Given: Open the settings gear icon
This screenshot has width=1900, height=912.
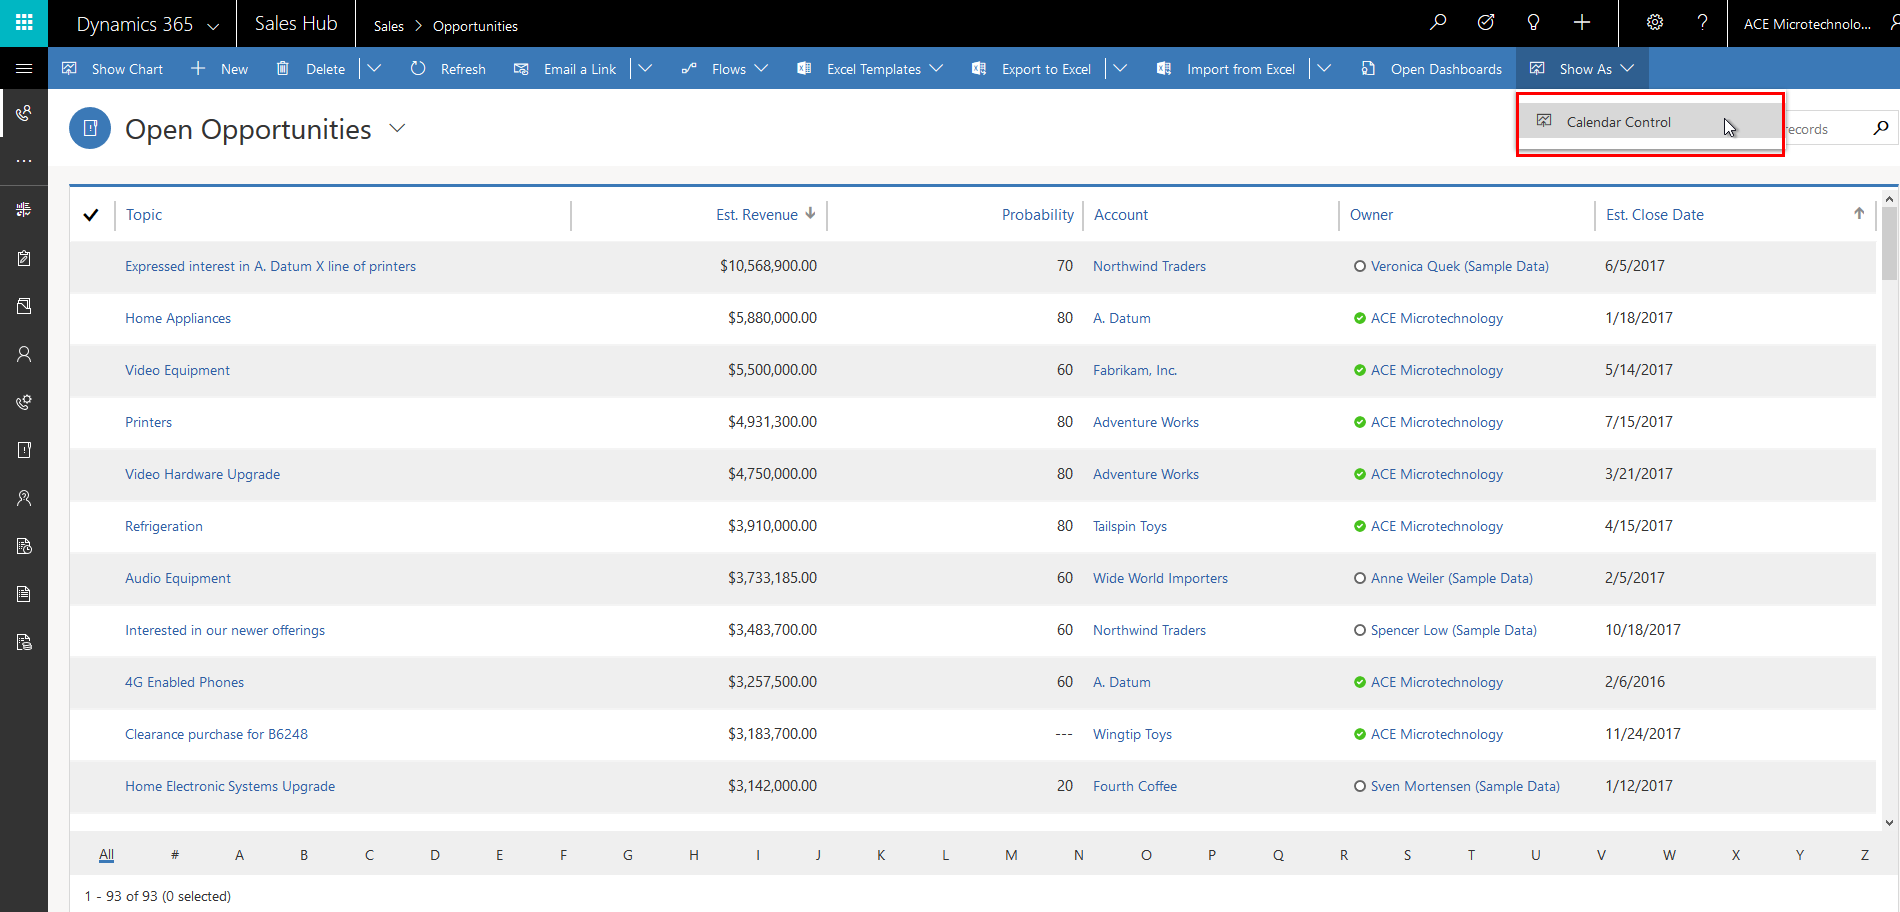Looking at the screenshot, I should tap(1655, 23).
